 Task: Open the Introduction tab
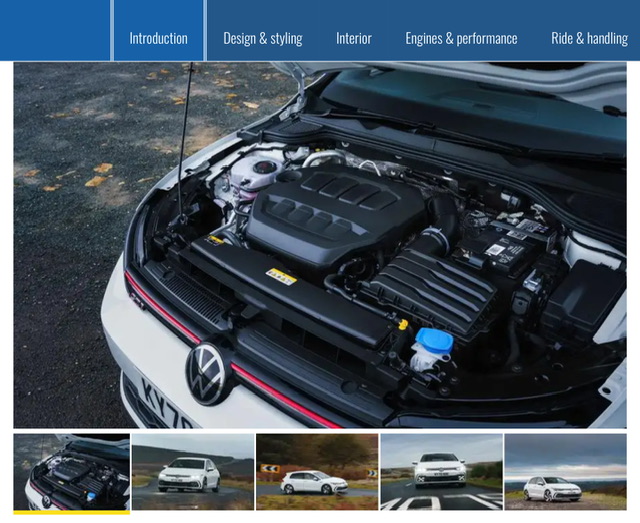point(158,30)
